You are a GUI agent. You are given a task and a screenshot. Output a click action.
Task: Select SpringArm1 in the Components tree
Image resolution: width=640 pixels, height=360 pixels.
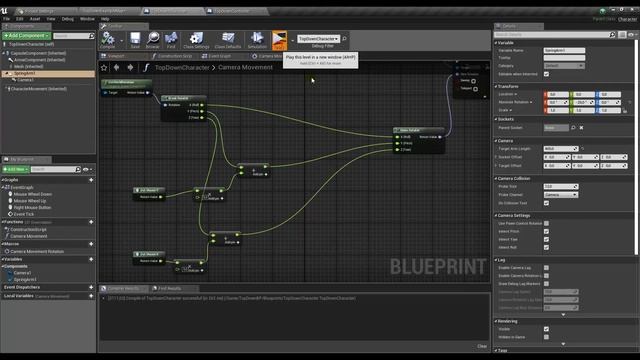[24, 73]
